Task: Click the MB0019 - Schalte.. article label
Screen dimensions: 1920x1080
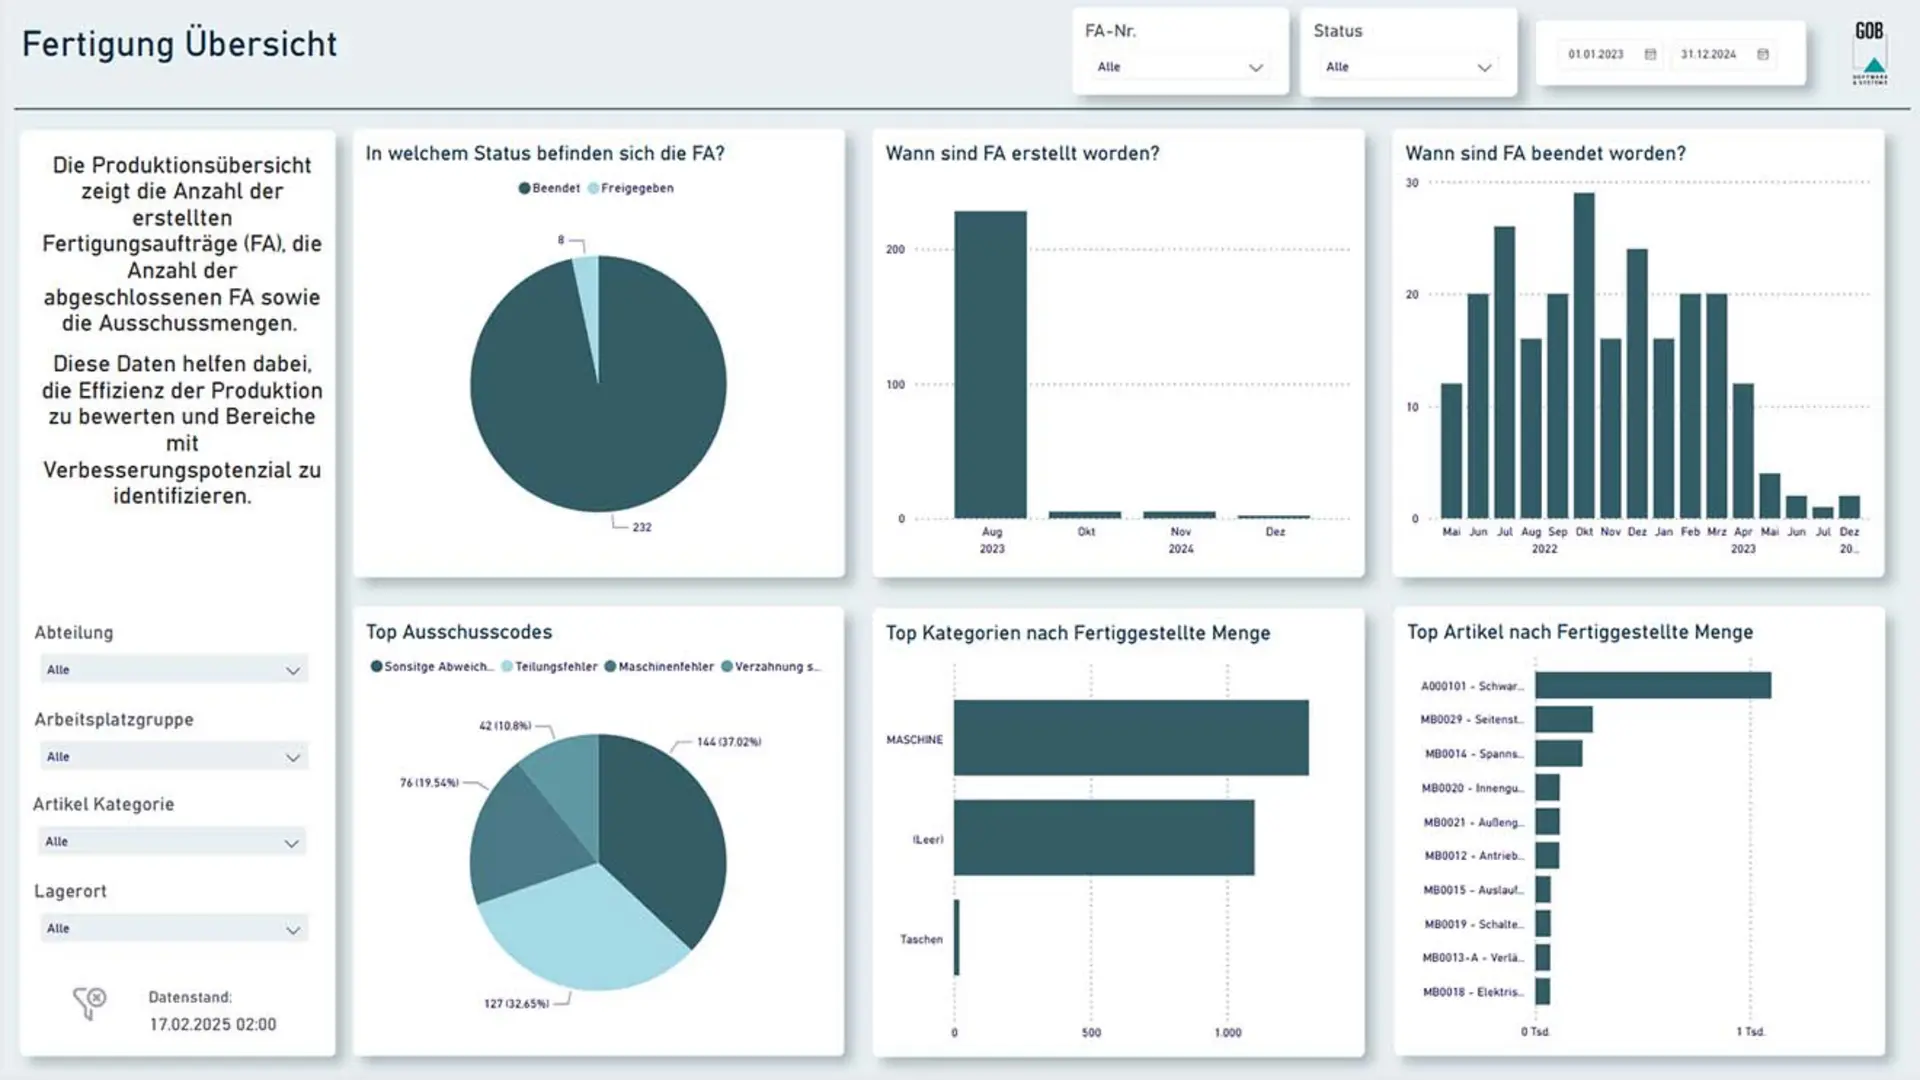Action: (x=1474, y=924)
